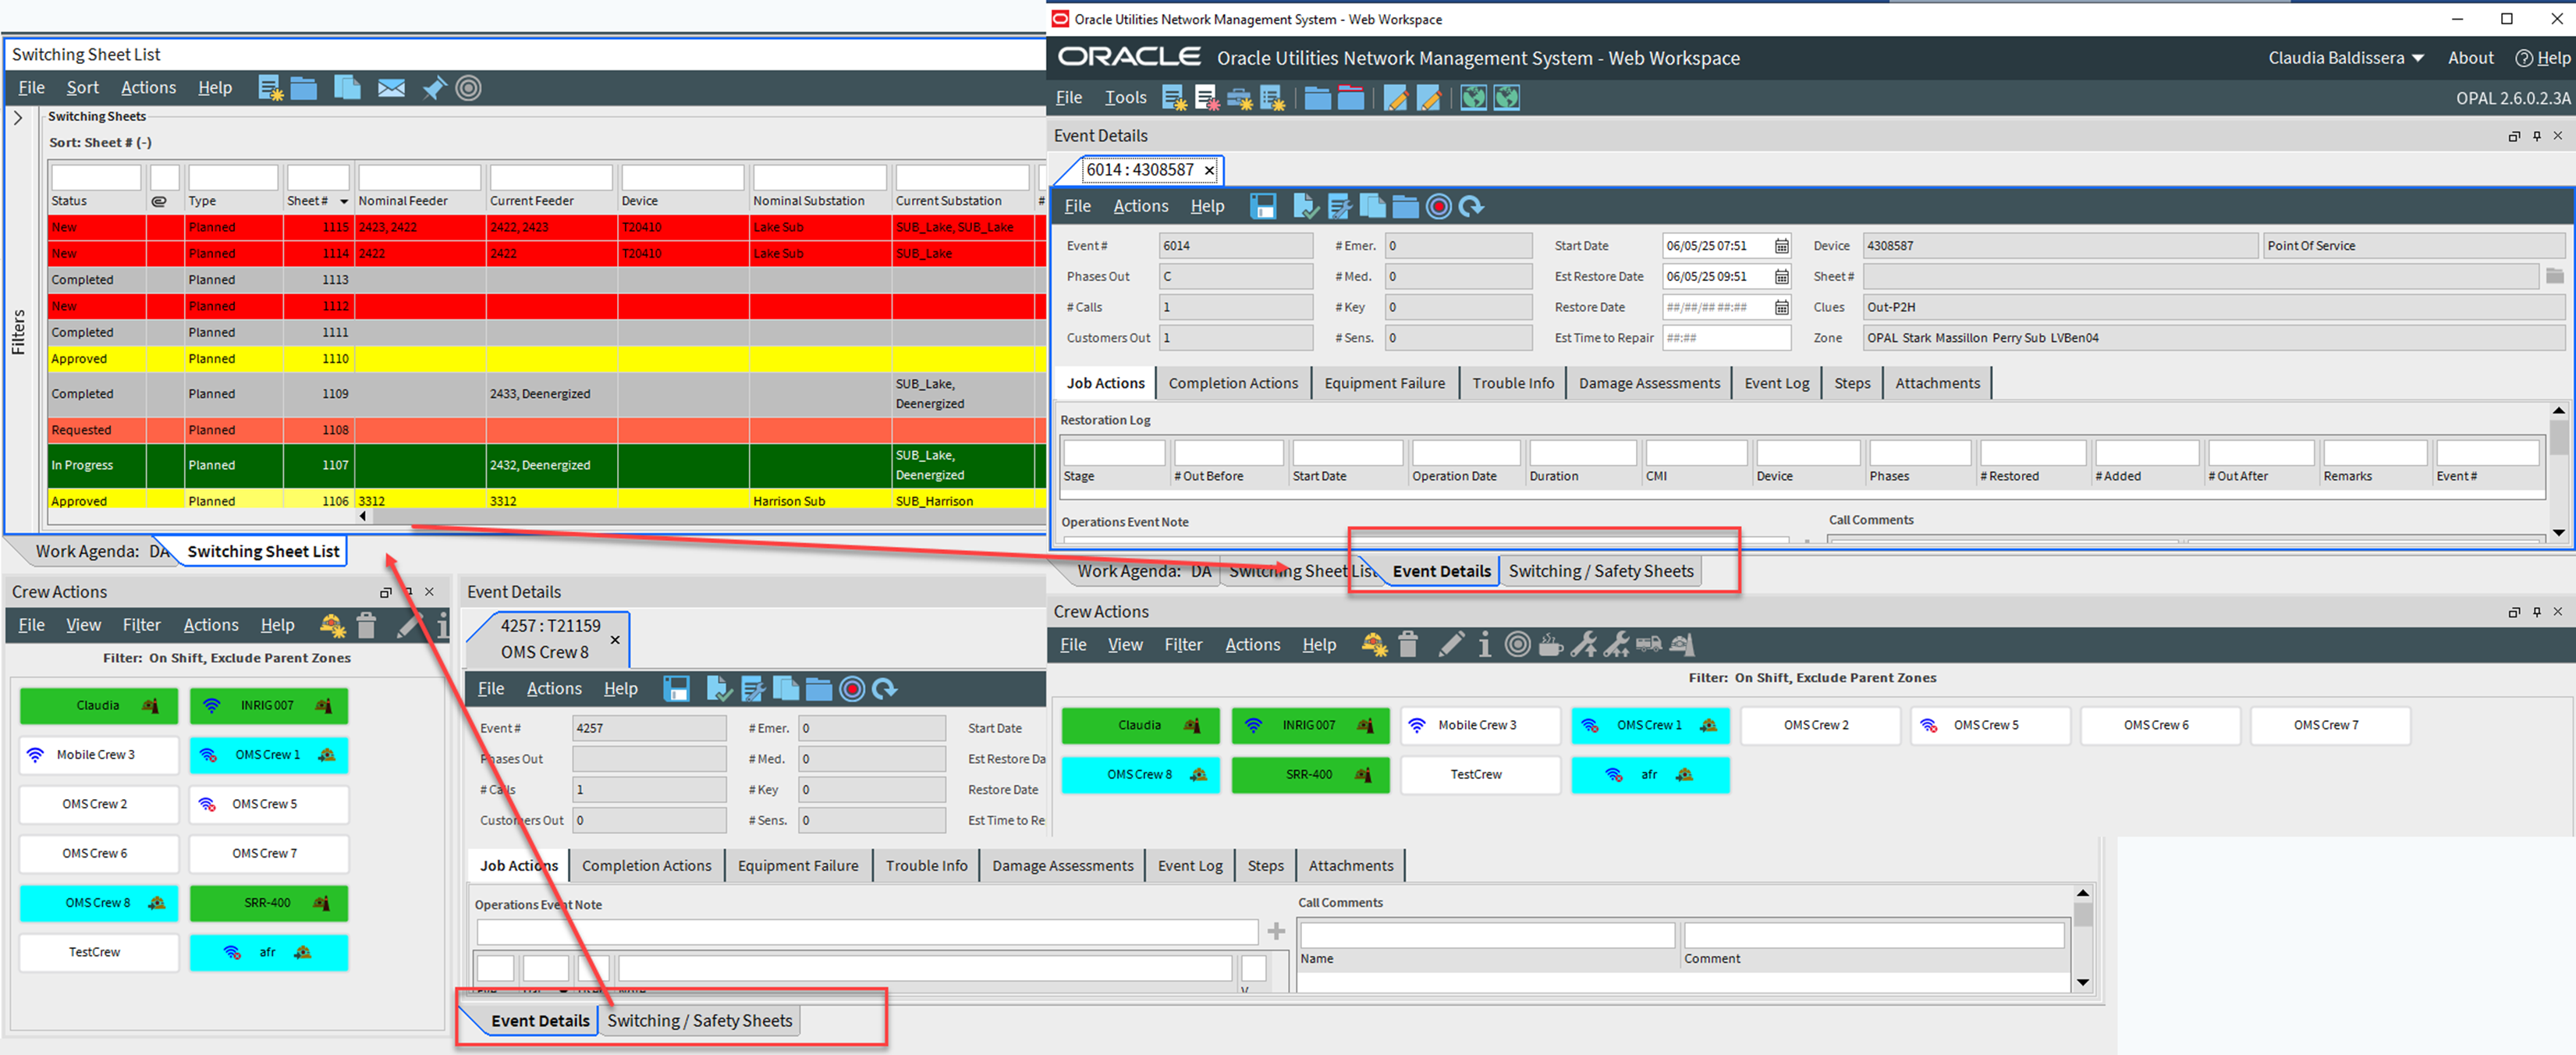Click the first pencil edit icon in main toolbar
This screenshot has width=2576, height=1055.
tap(1396, 98)
